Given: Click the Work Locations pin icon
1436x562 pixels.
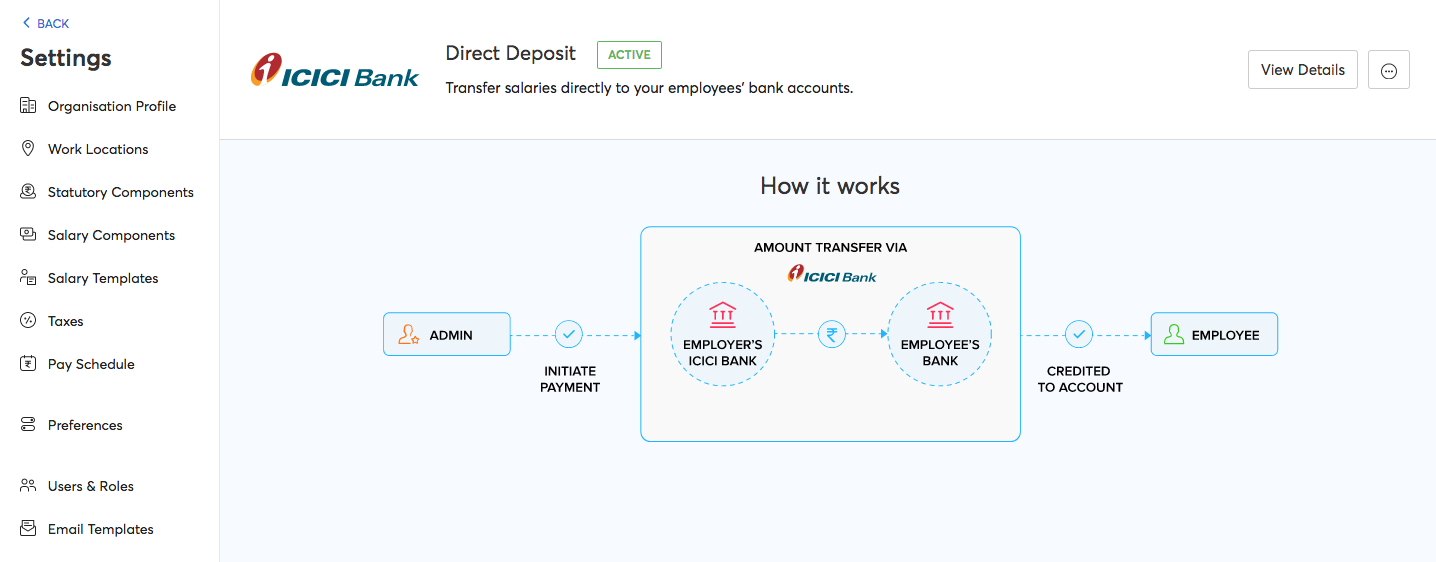Looking at the screenshot, I should [x=28, y=149].
